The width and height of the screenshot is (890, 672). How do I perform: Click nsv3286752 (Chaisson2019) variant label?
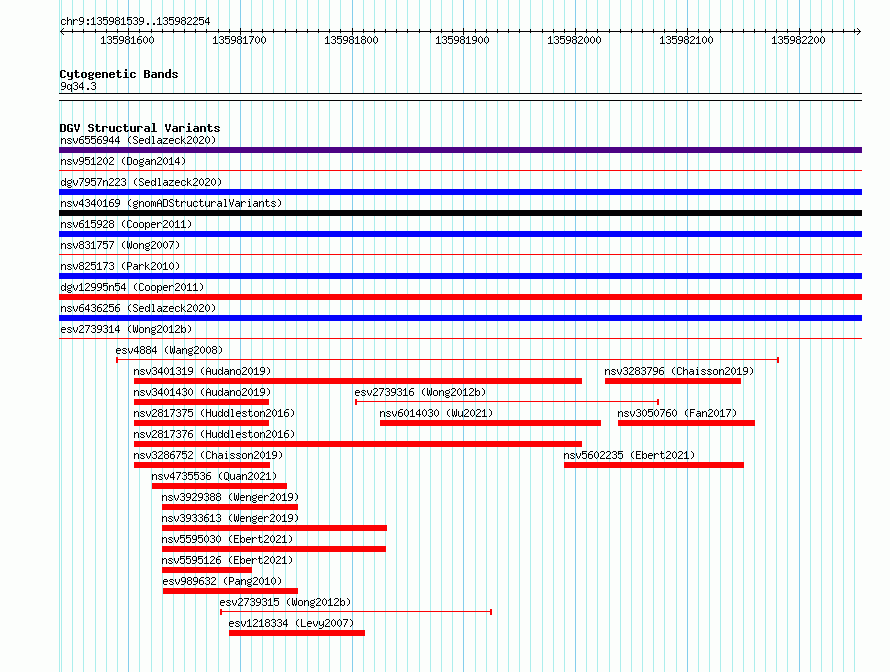(x=208, y=455)
